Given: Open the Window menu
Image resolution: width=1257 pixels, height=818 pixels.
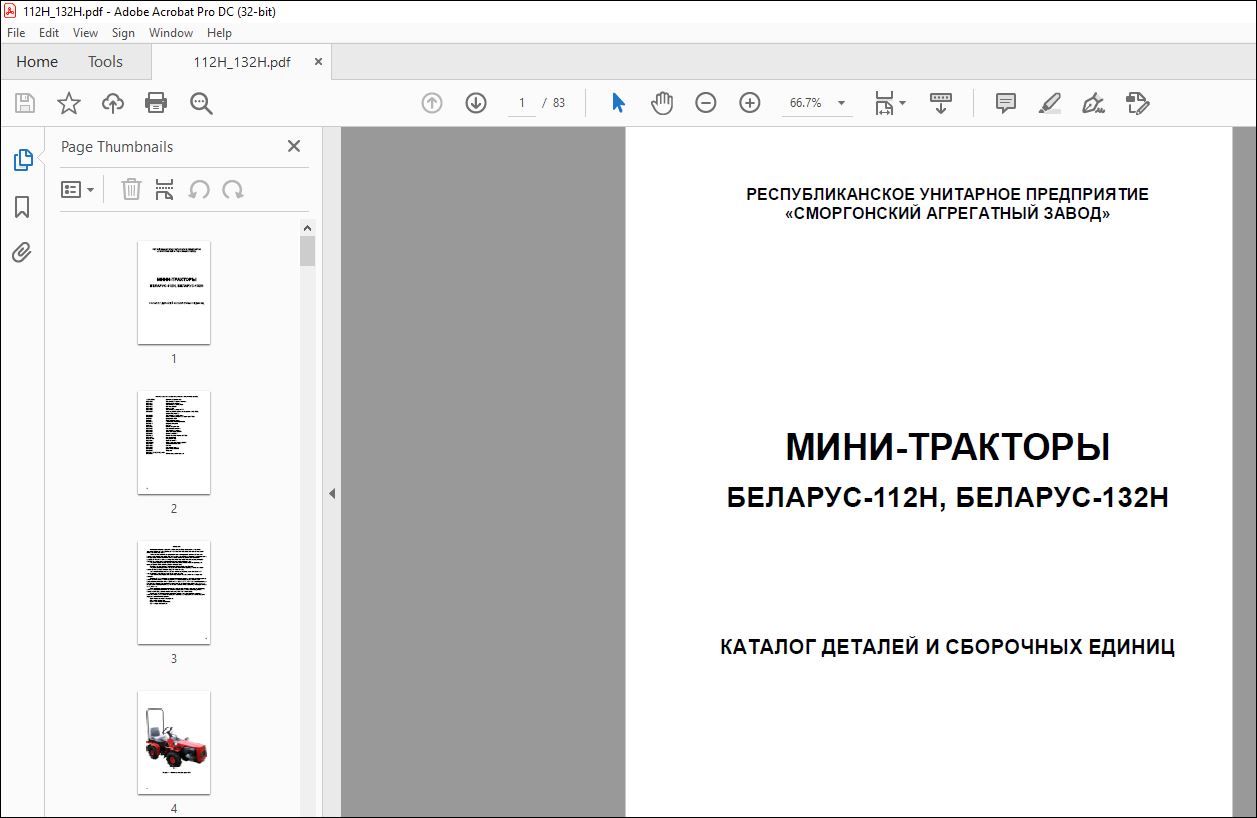Looking at the screenshot, I should point(171,33).
